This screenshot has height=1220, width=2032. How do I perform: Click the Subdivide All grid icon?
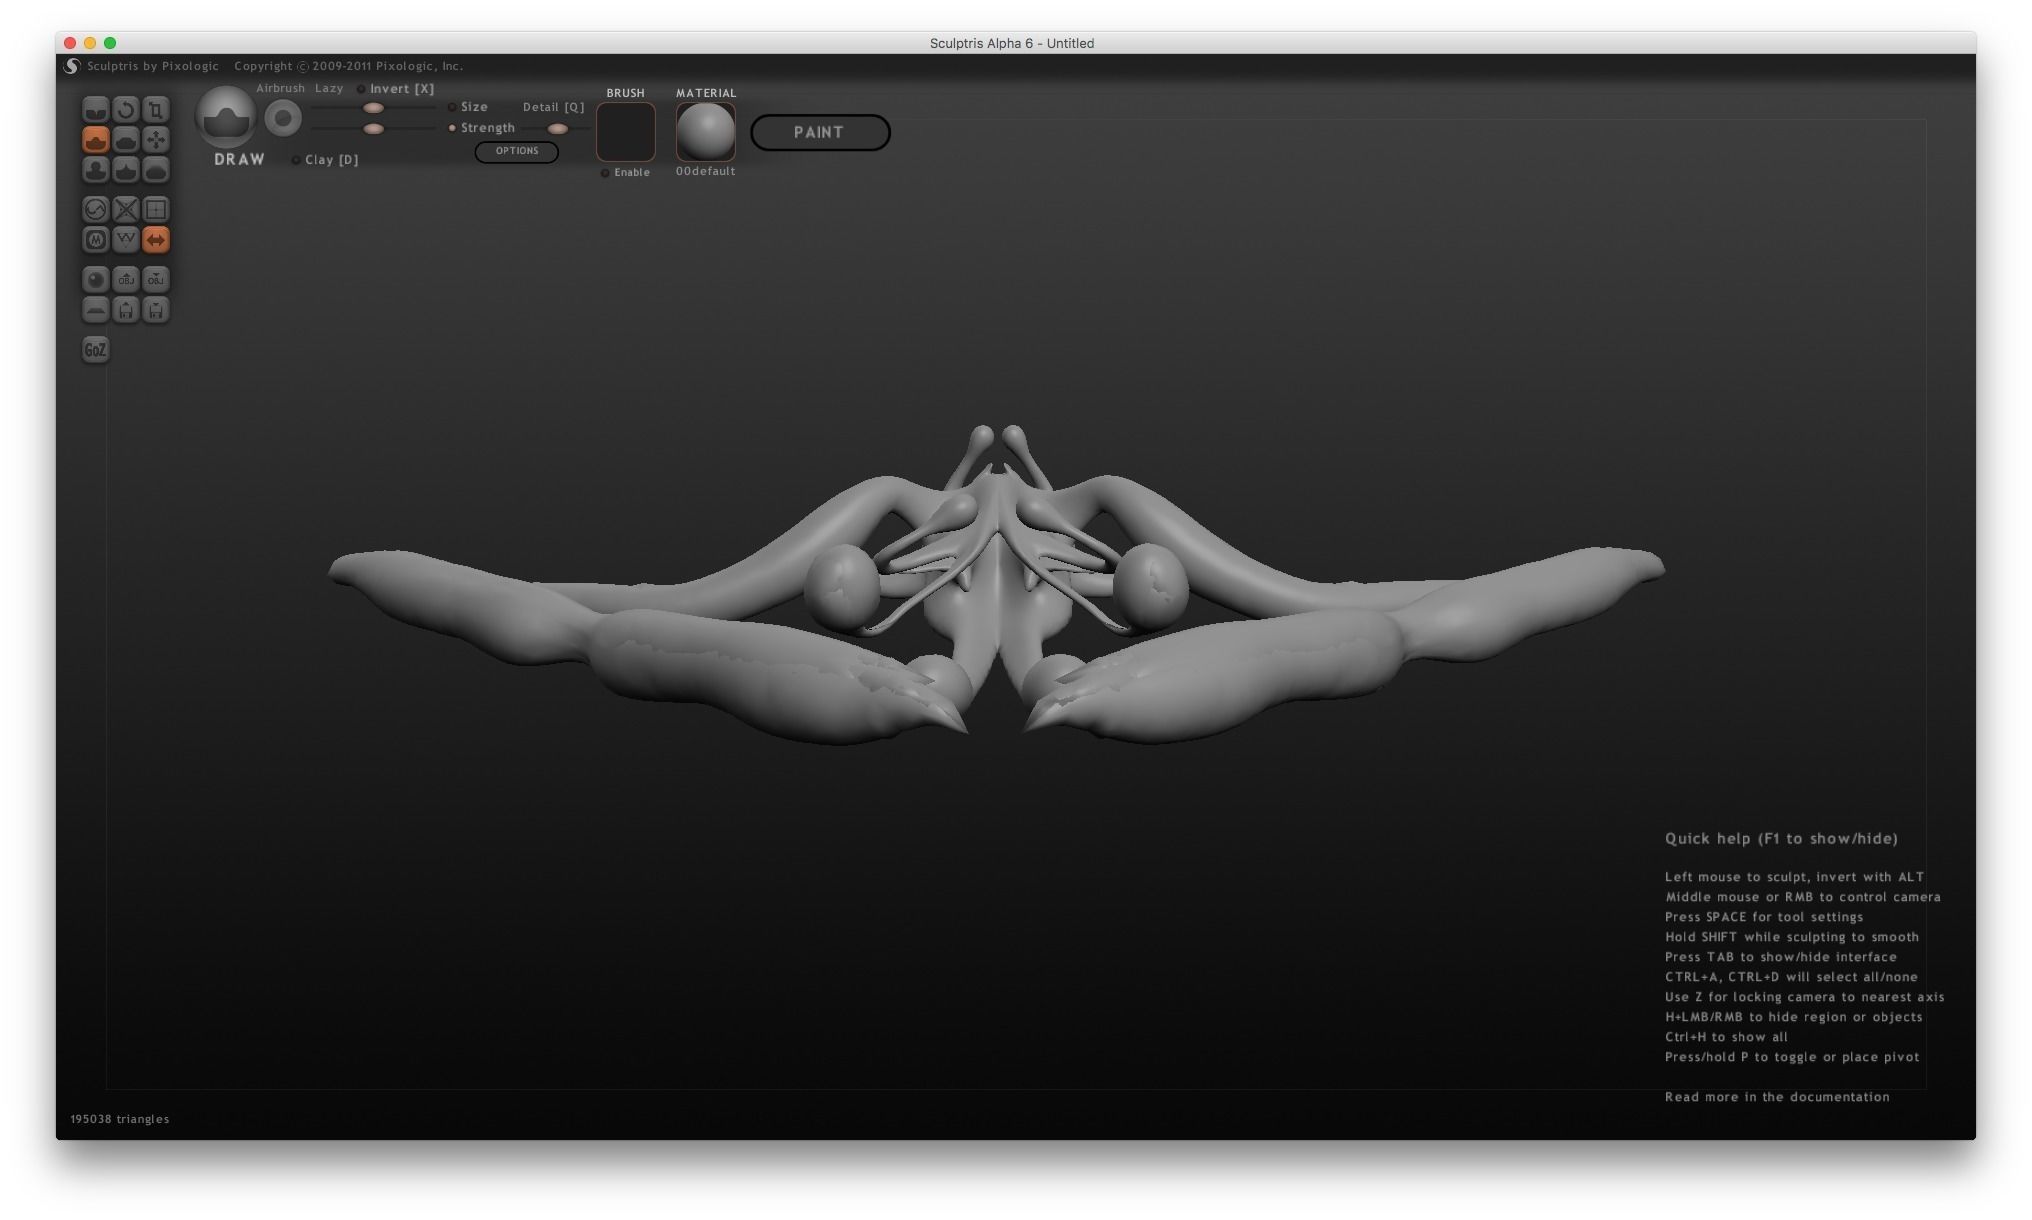155,209
